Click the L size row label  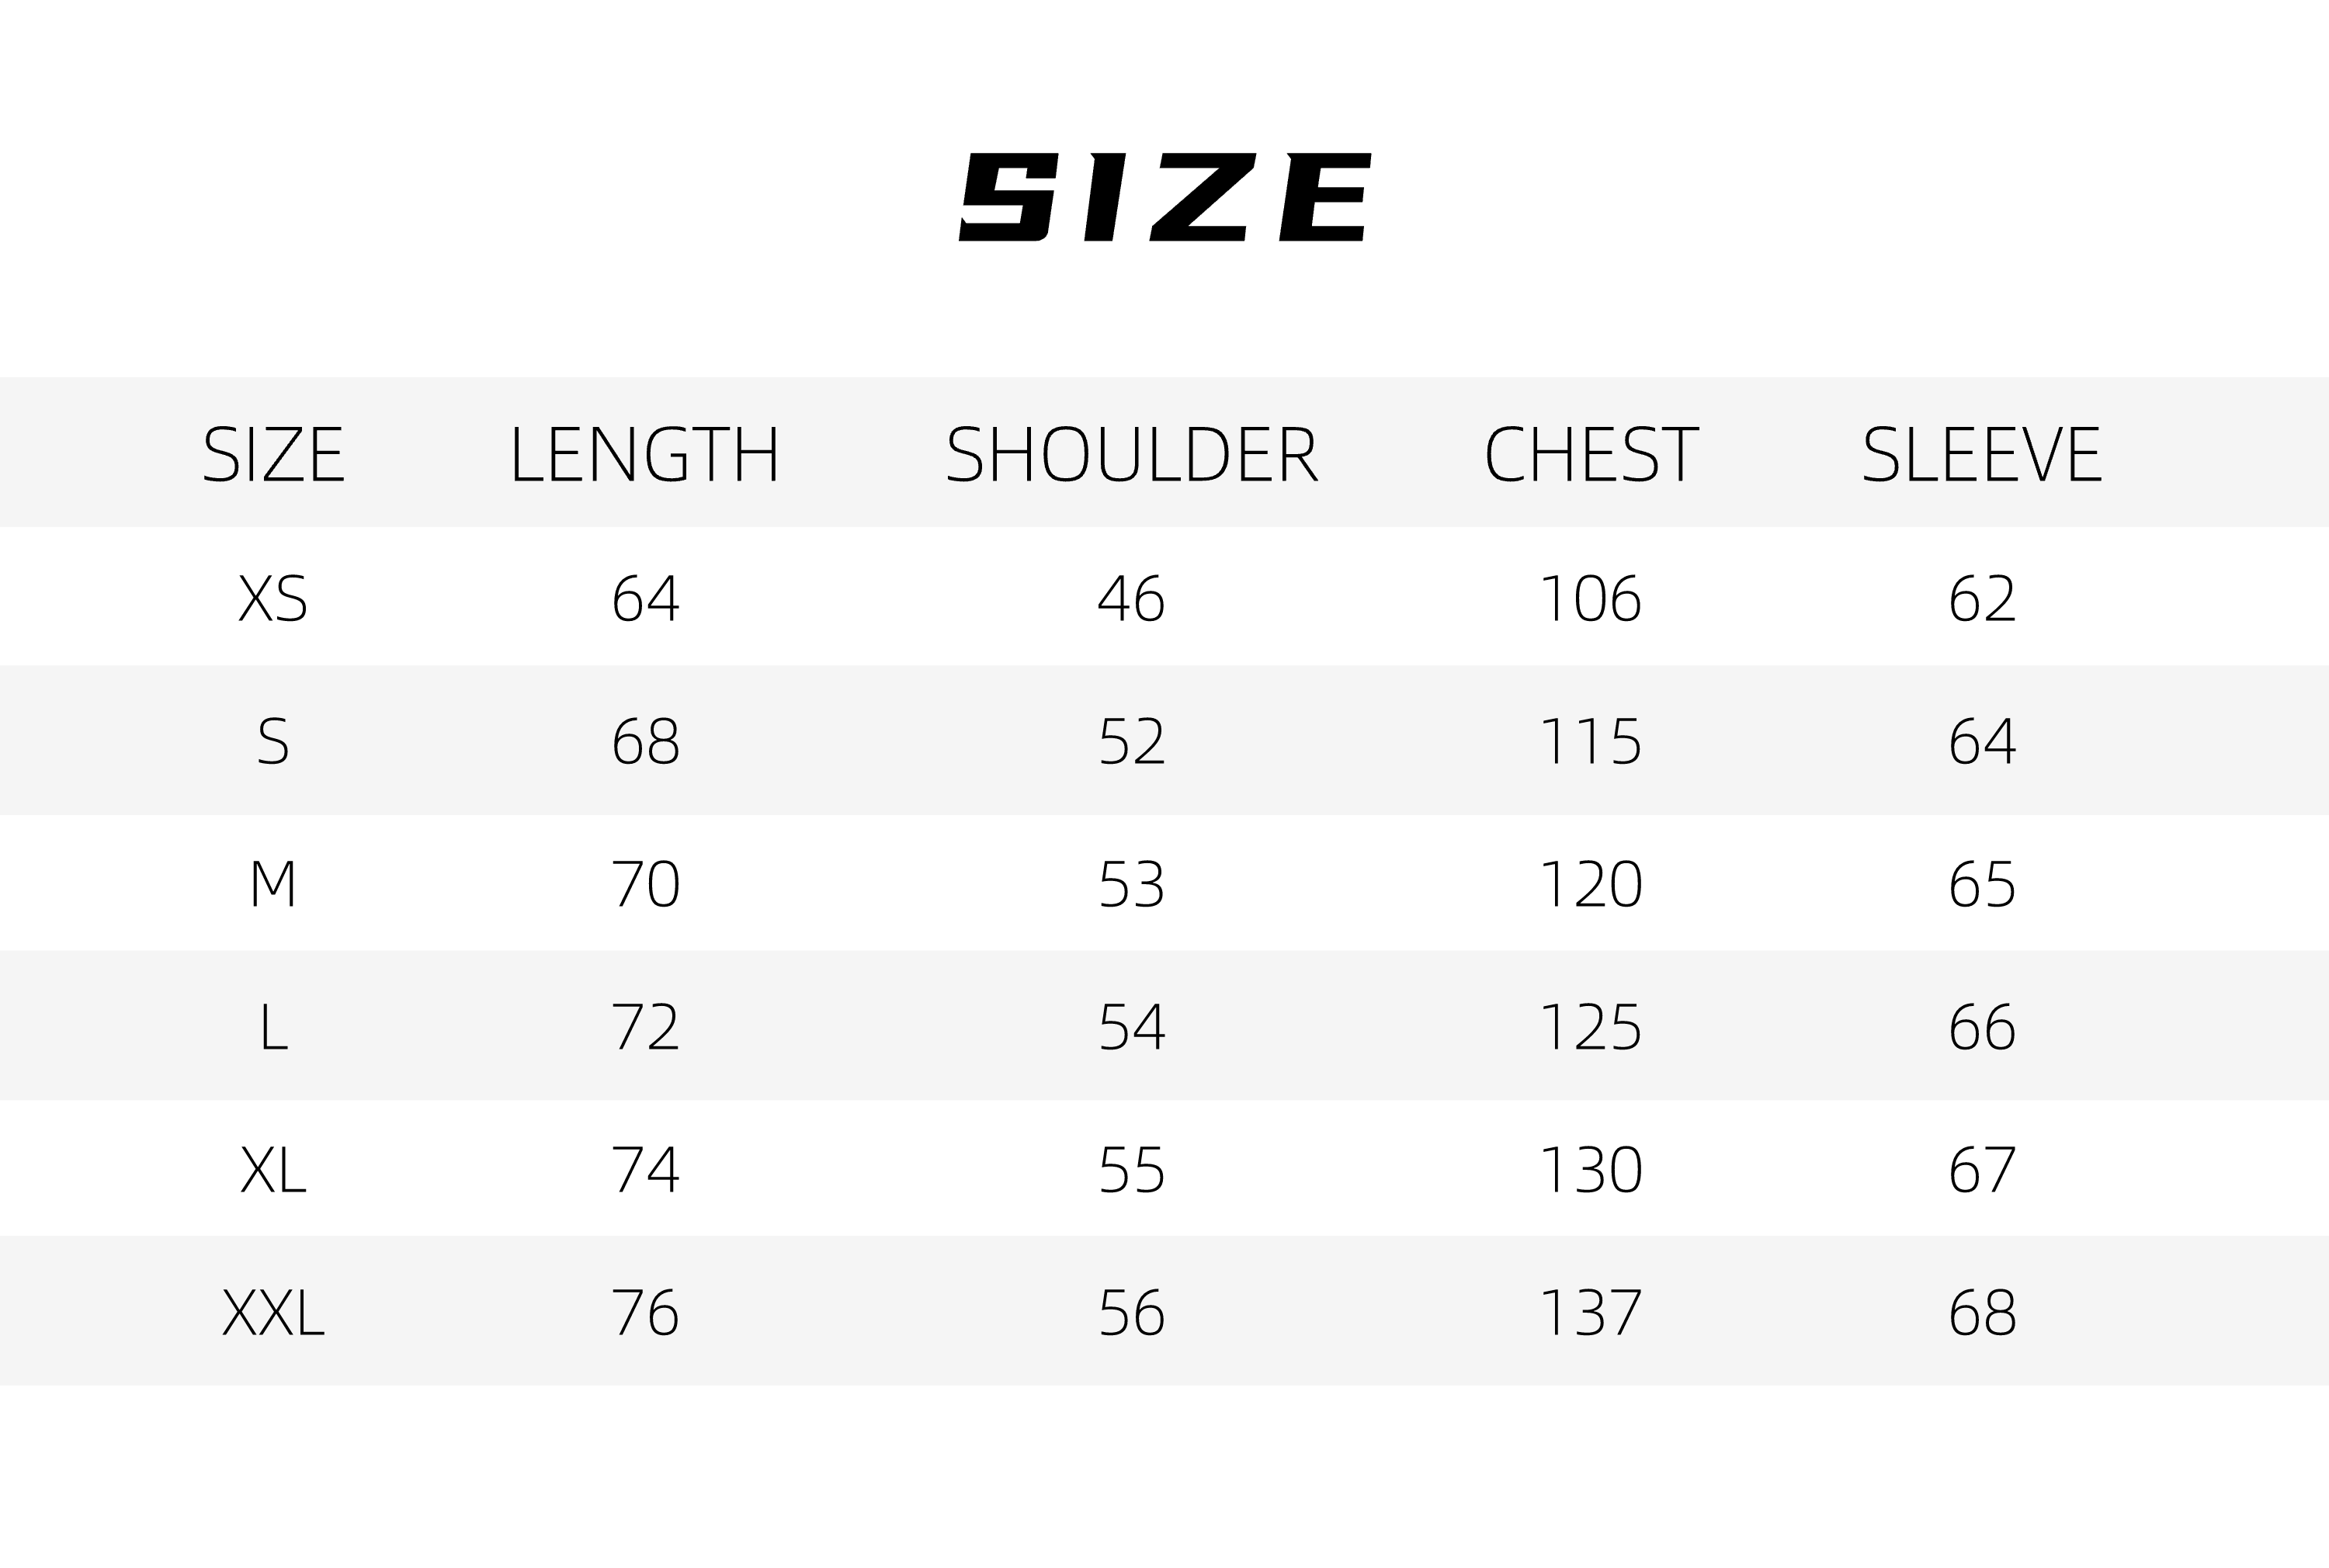point(273,1027)
